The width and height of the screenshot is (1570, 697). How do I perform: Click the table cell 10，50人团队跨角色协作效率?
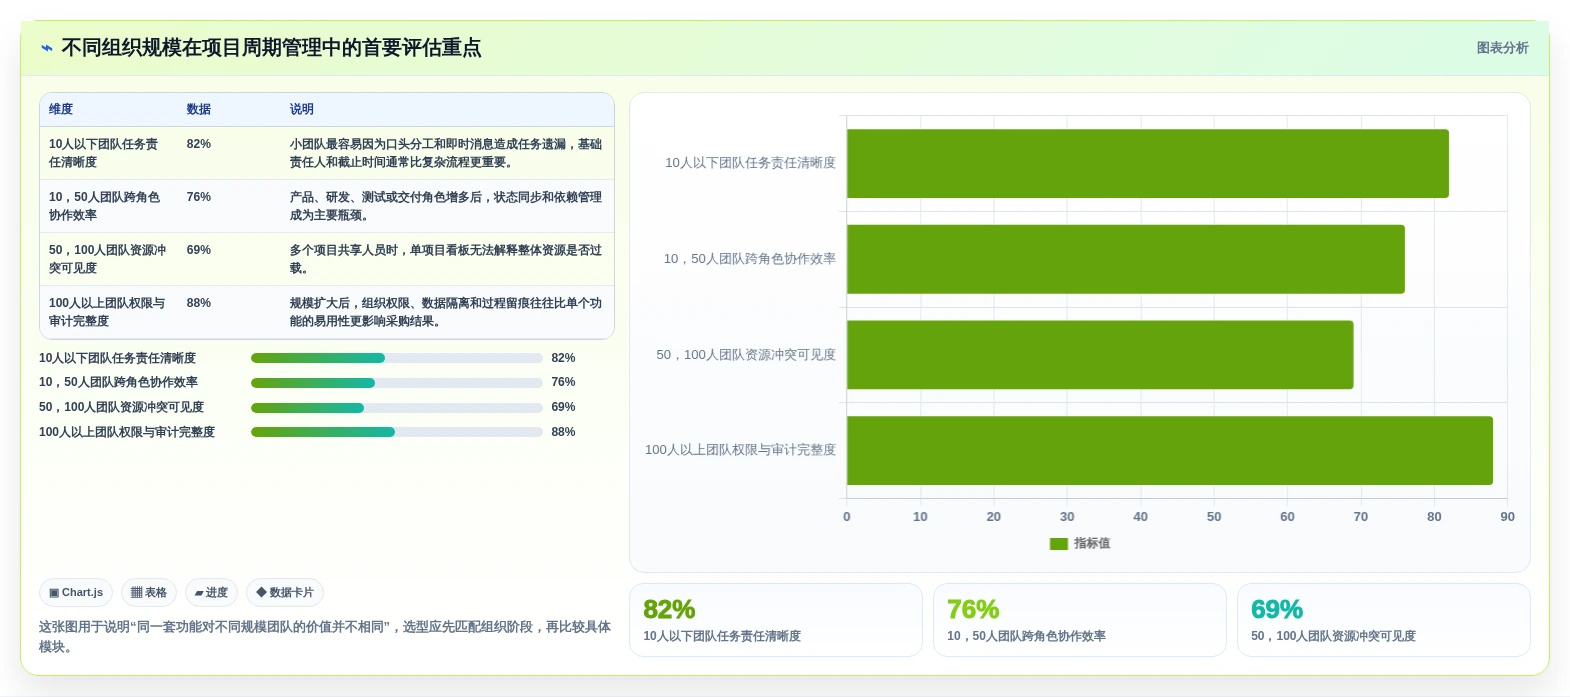(x=107, y=206)
